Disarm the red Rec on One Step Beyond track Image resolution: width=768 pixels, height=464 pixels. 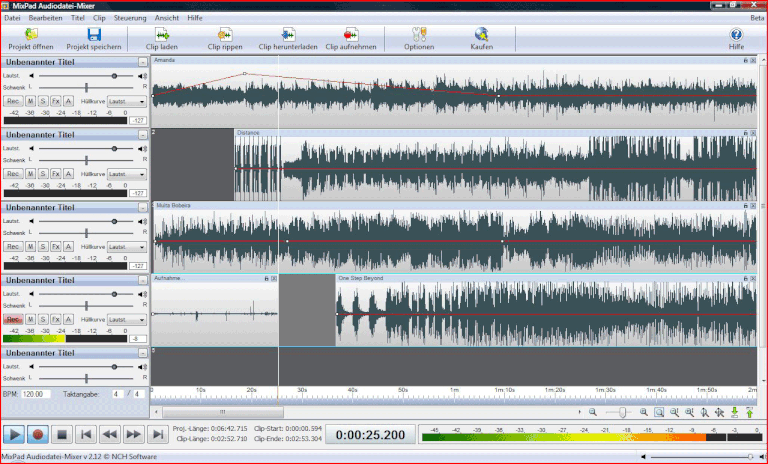[13, 319]
